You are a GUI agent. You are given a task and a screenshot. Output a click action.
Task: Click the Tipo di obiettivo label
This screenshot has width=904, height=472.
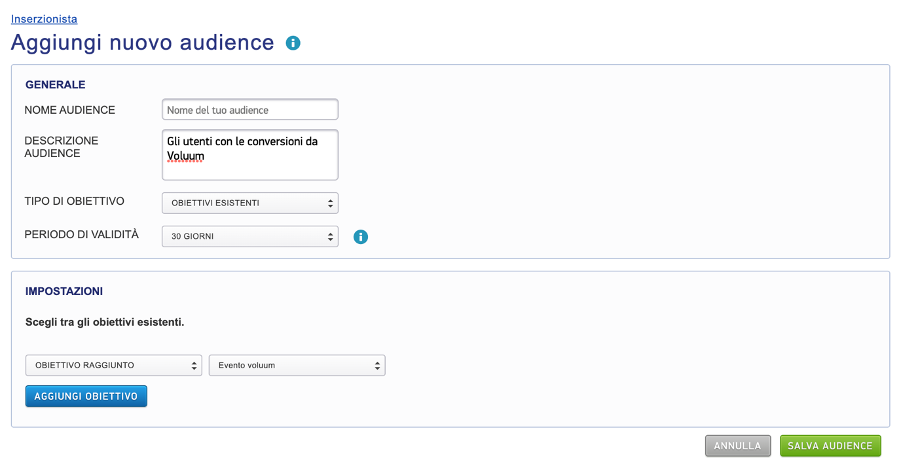pyautogui.click(x=74, y=202)
